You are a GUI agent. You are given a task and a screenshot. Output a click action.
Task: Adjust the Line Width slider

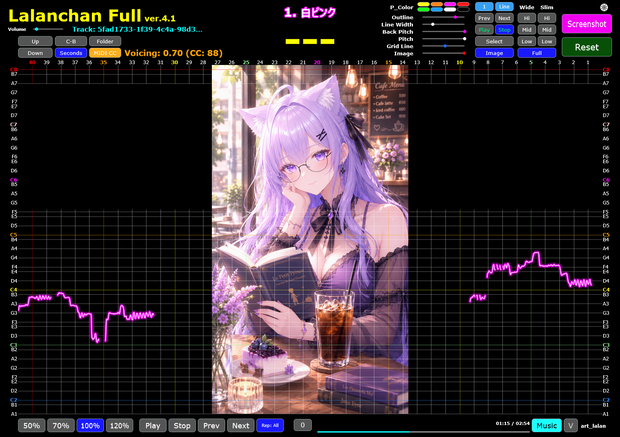[444, 25]
